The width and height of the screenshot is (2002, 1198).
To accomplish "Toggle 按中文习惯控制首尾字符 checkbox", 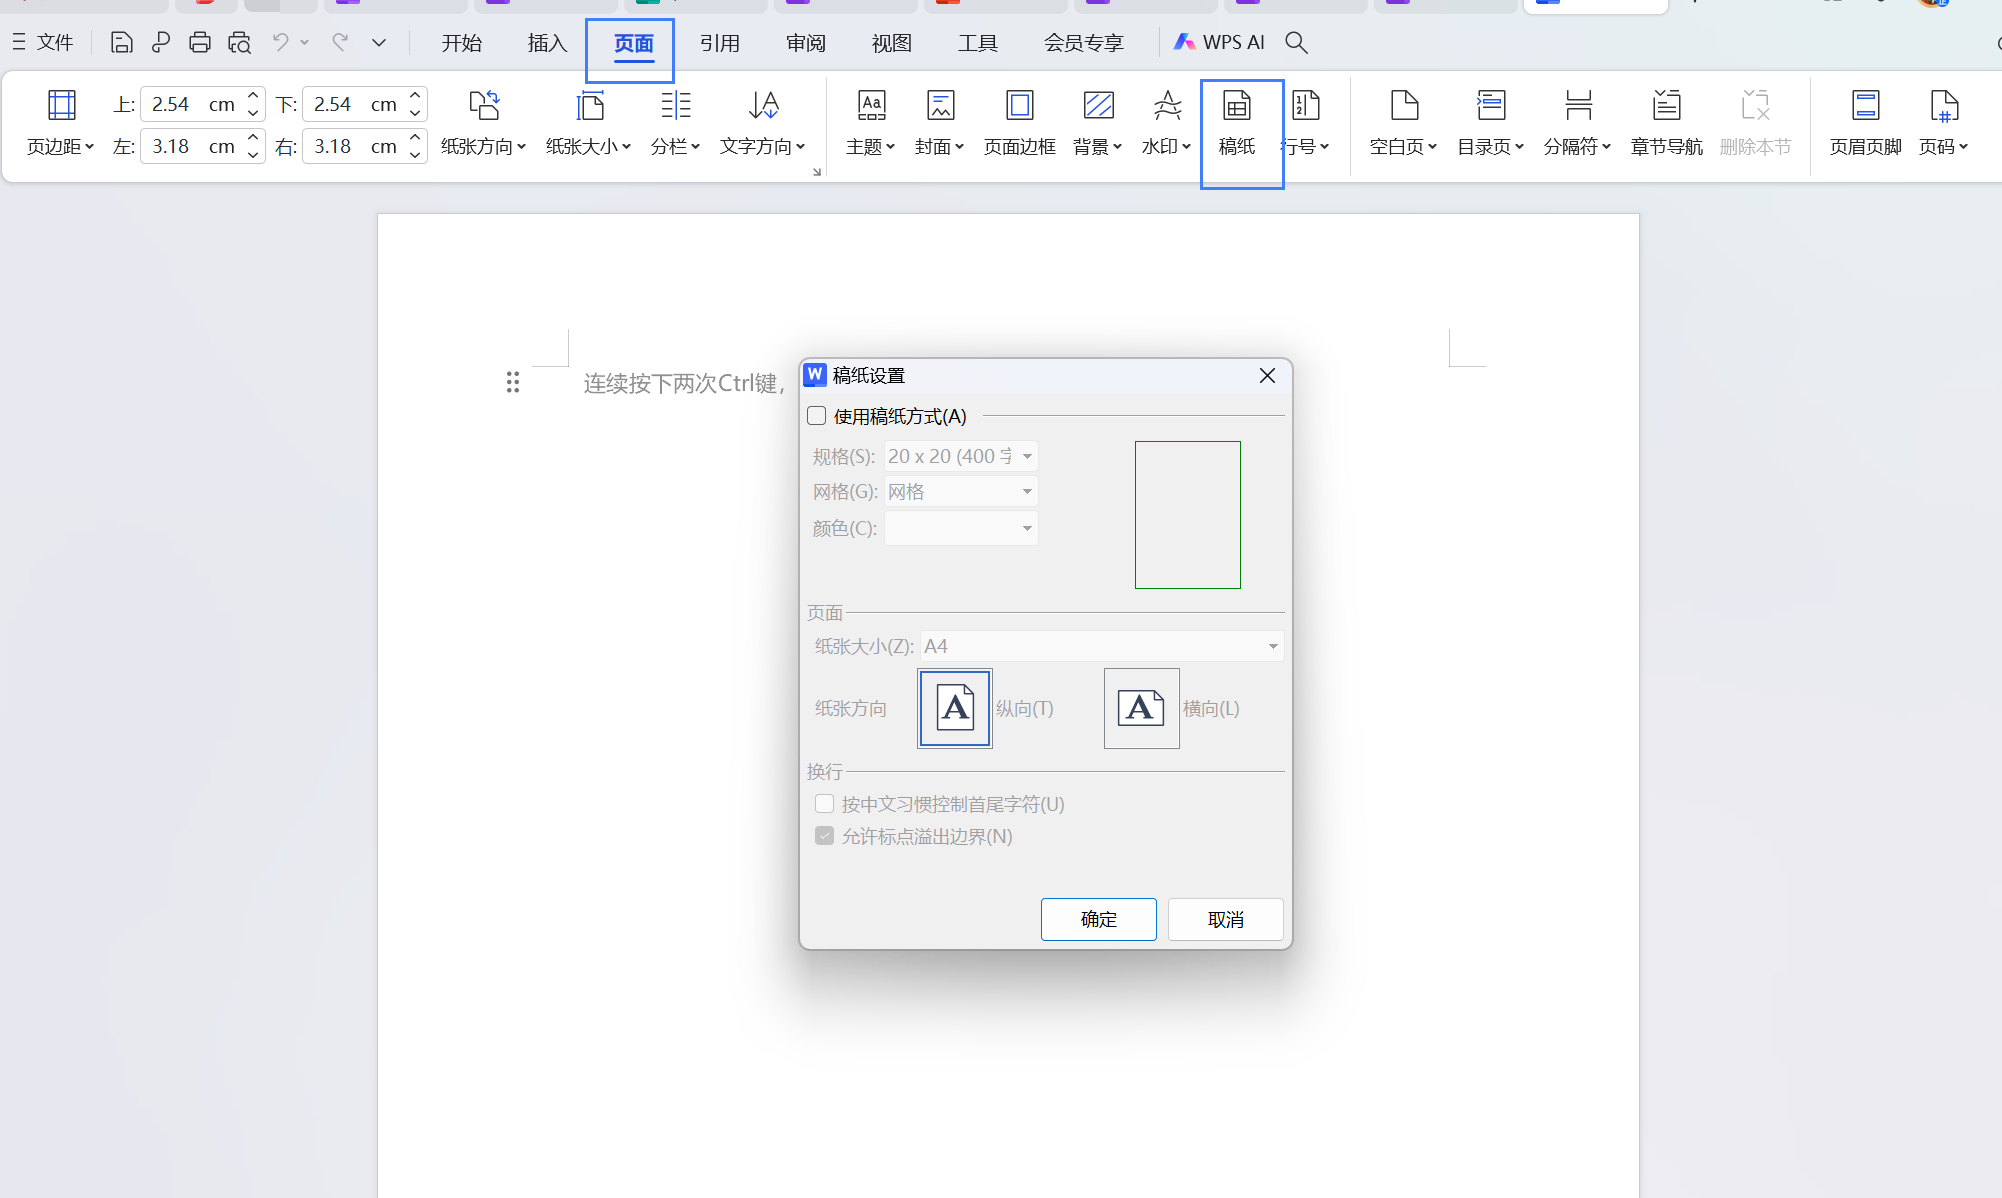I will (824, 804).
